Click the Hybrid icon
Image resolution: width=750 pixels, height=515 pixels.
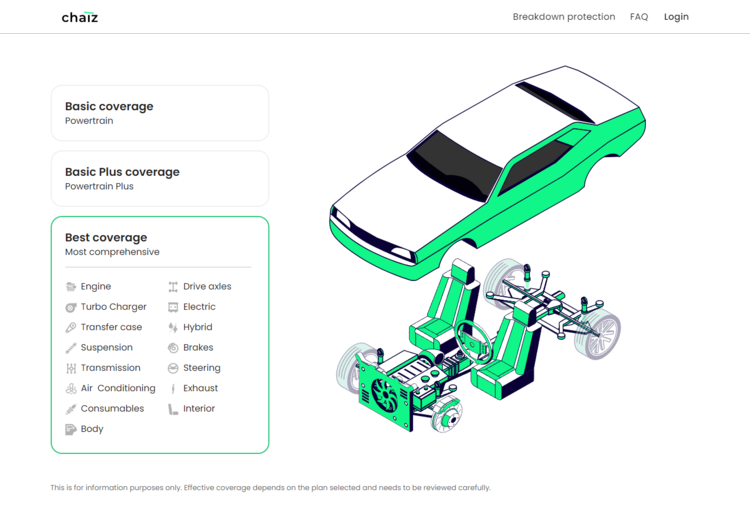point(173,327)
